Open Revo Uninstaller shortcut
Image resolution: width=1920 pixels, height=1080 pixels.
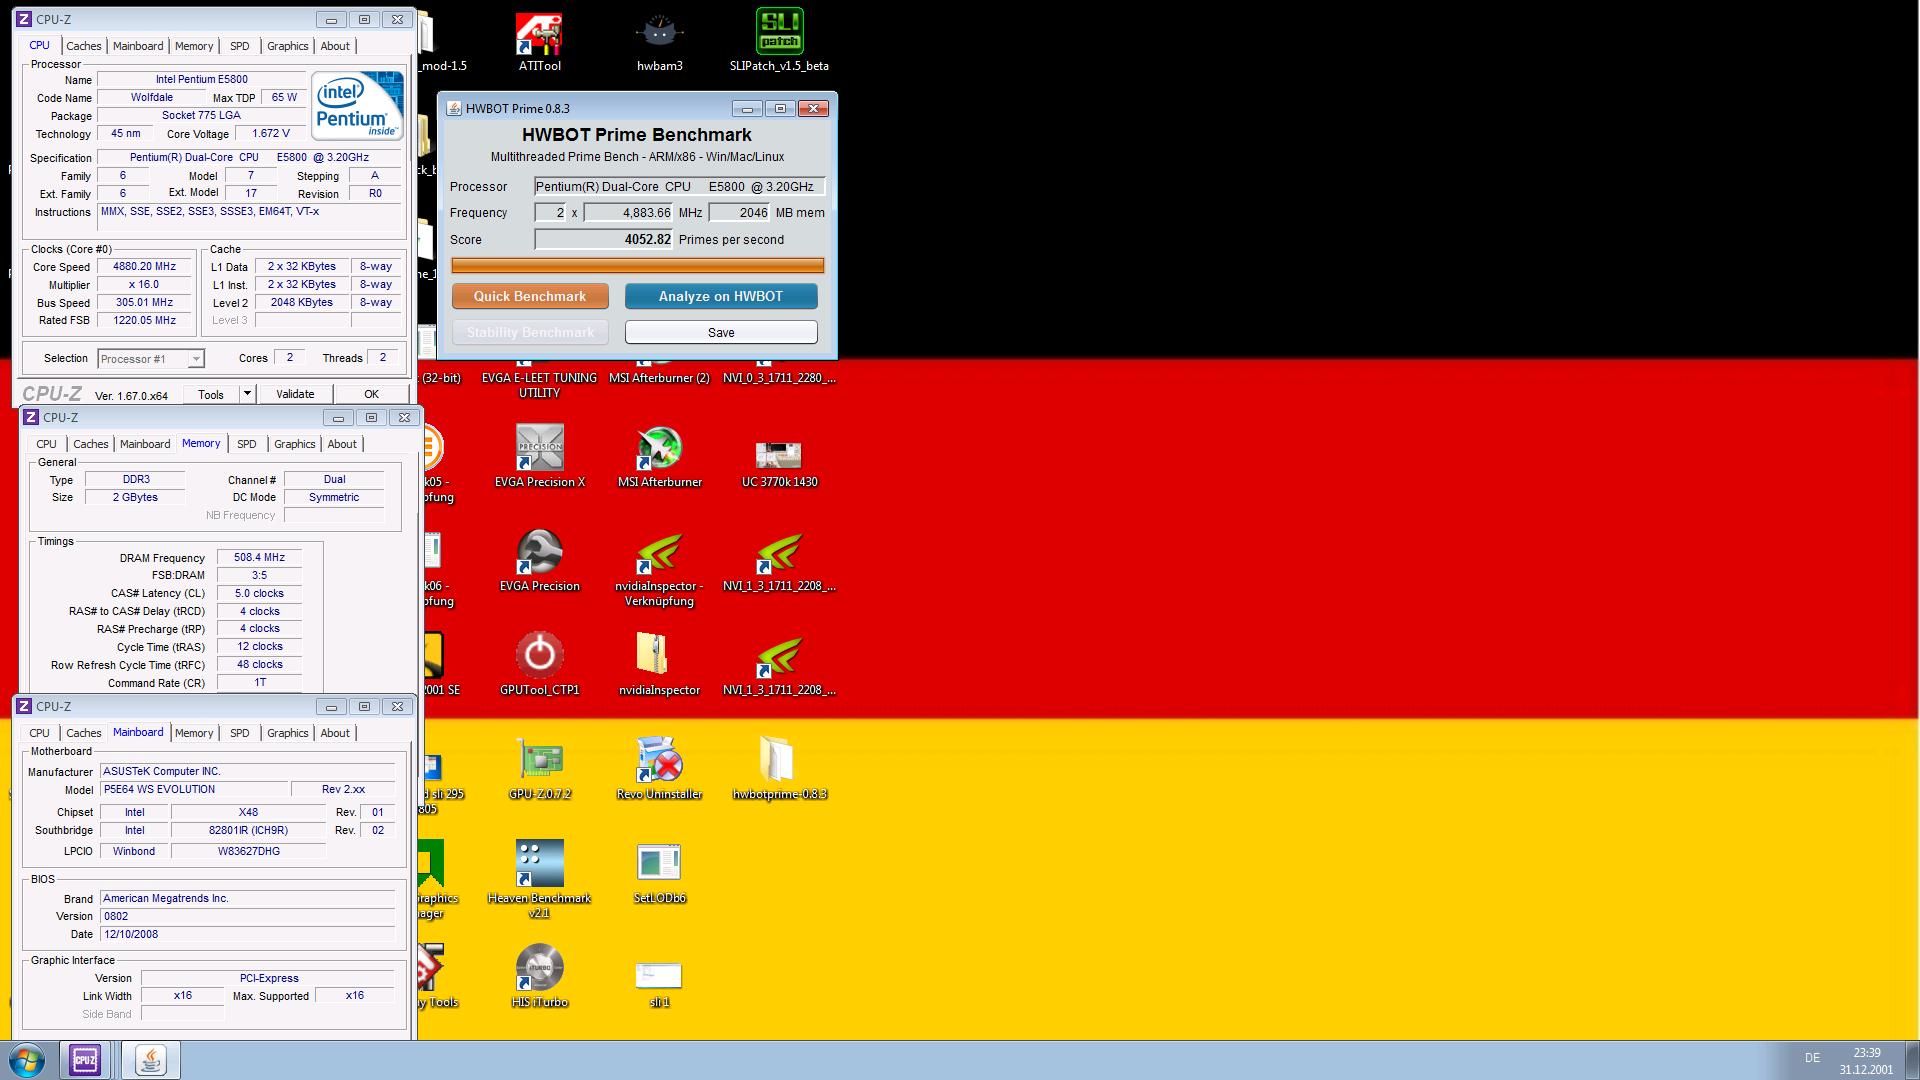click(659, 769)
